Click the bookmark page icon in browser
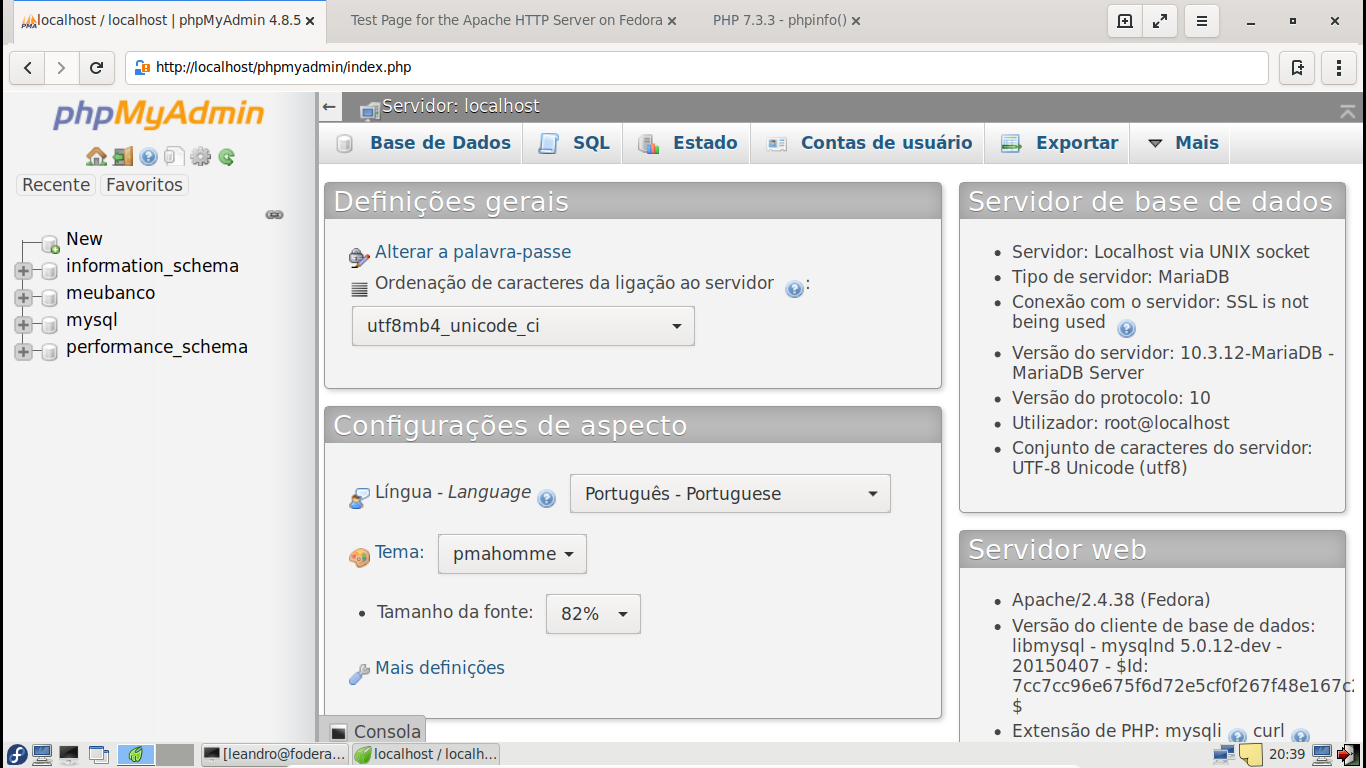This screenshot has width=1366, height=768. 1297,68
